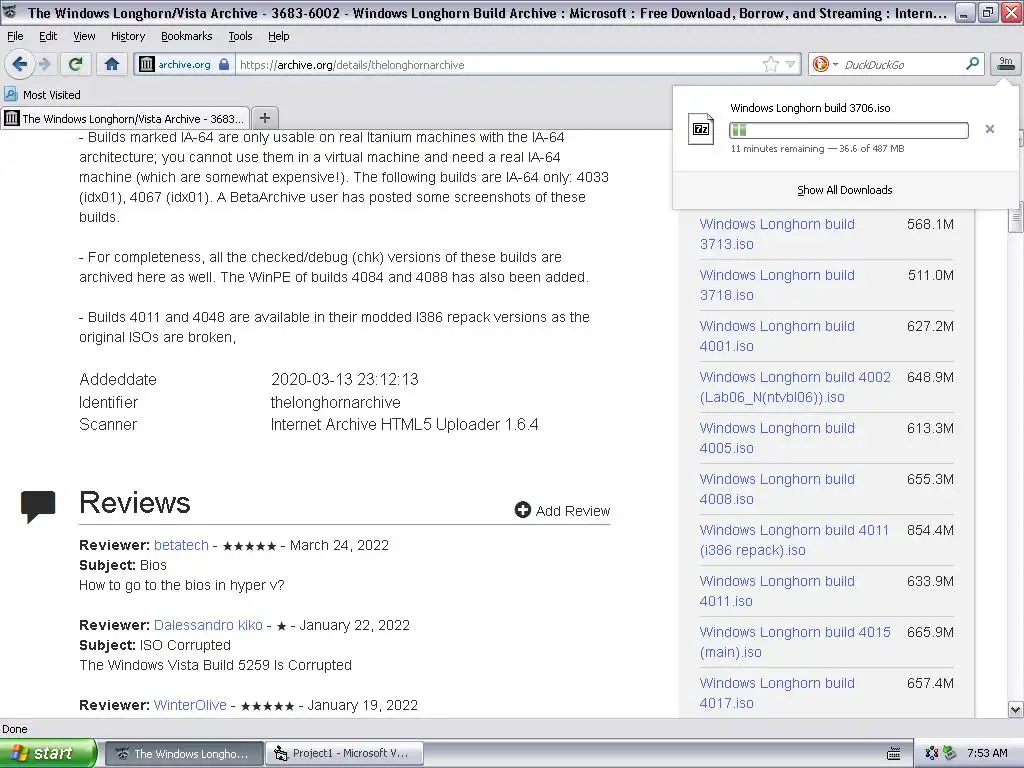The image size is (1024, 768).
Task: Open the Tools menu
Action: click(240, 36)
